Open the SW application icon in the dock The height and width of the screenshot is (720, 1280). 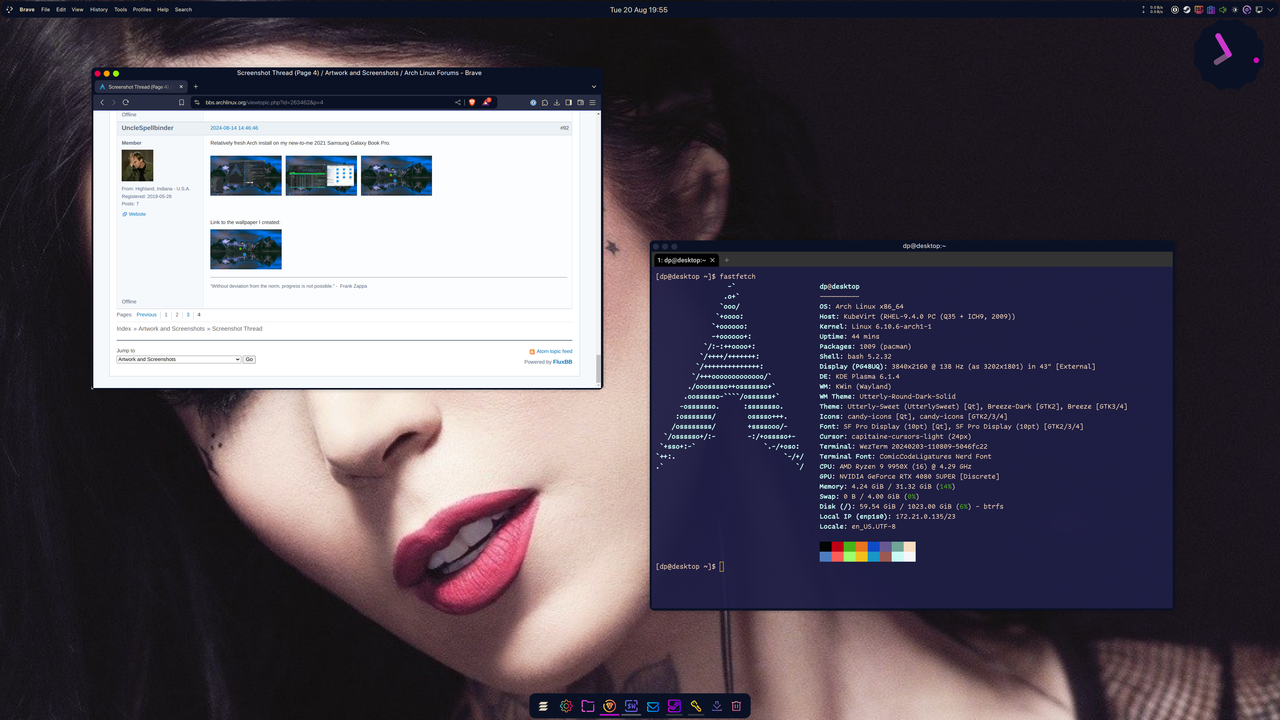[x=631, y=706]
